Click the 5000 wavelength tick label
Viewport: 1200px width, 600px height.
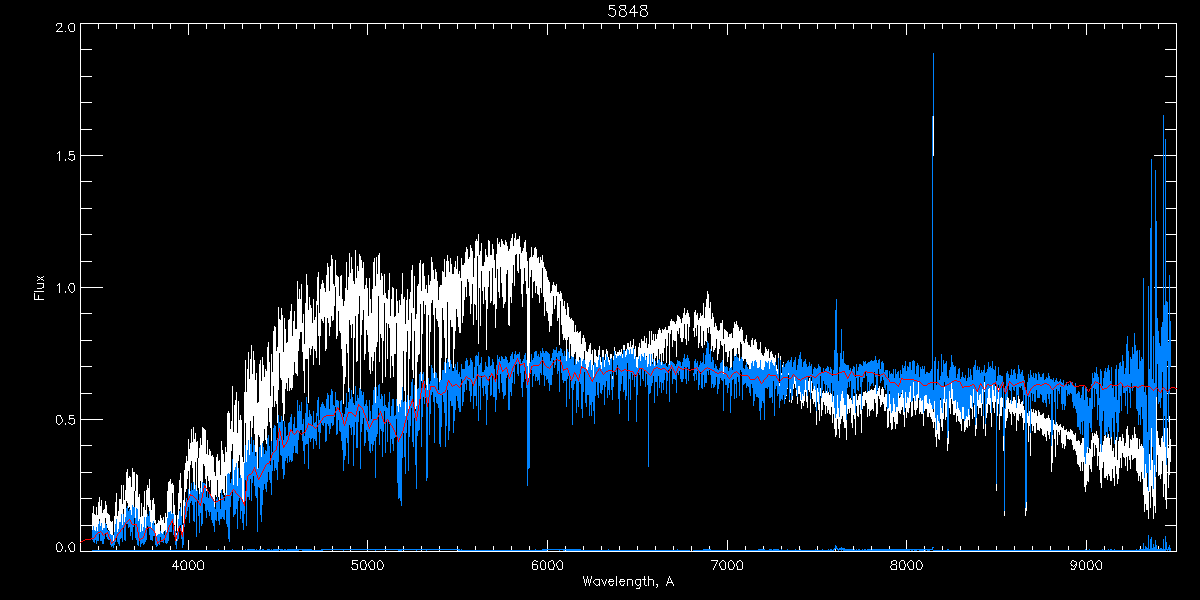(x=367, y=566)
